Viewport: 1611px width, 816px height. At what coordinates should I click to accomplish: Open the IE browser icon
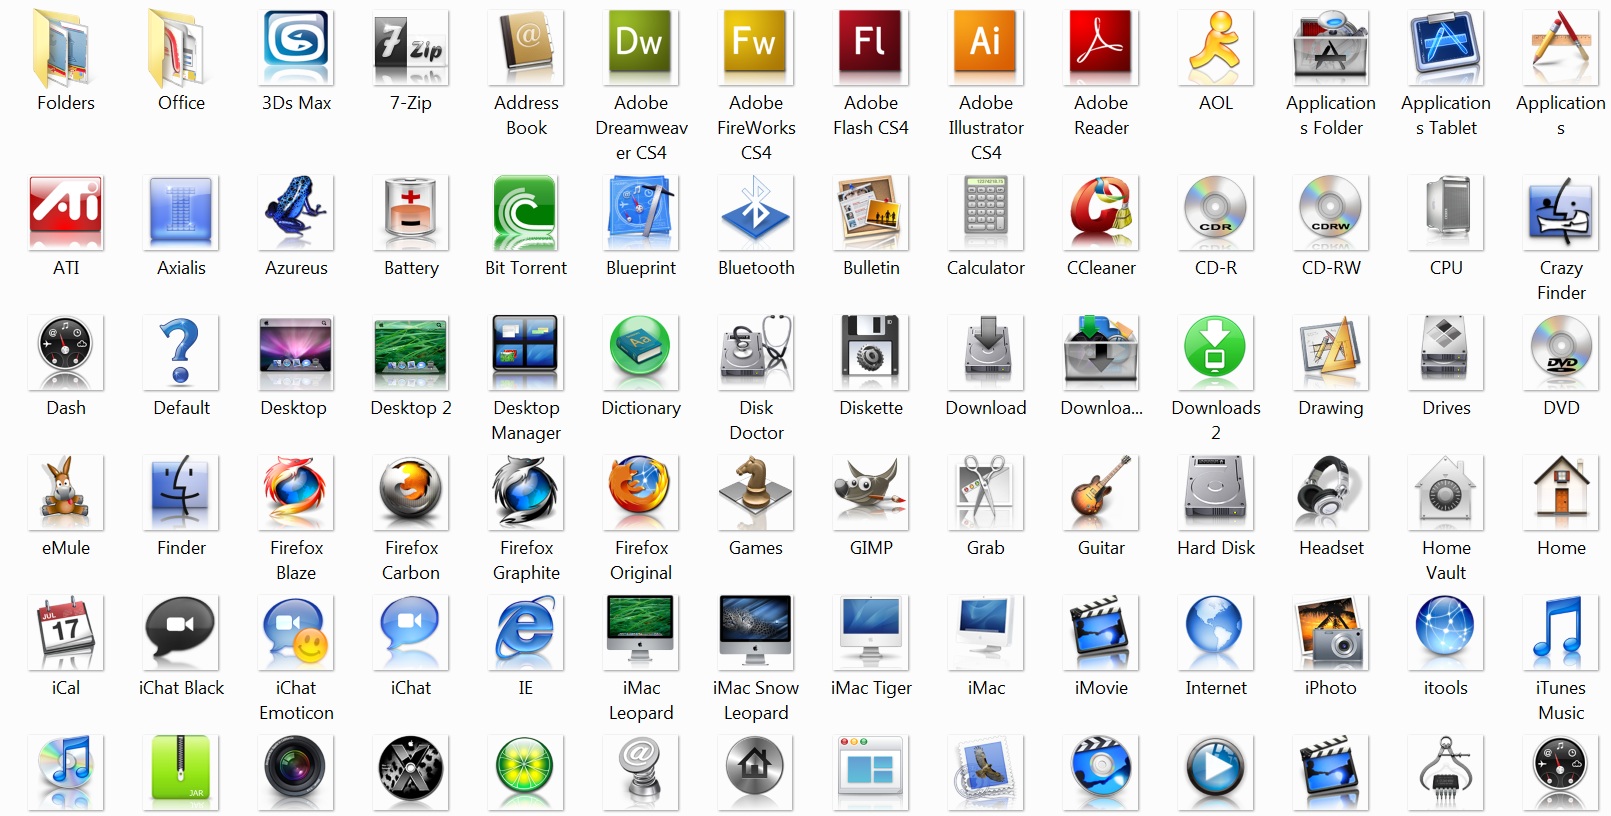pyautogui.click(x=526, y=632)
